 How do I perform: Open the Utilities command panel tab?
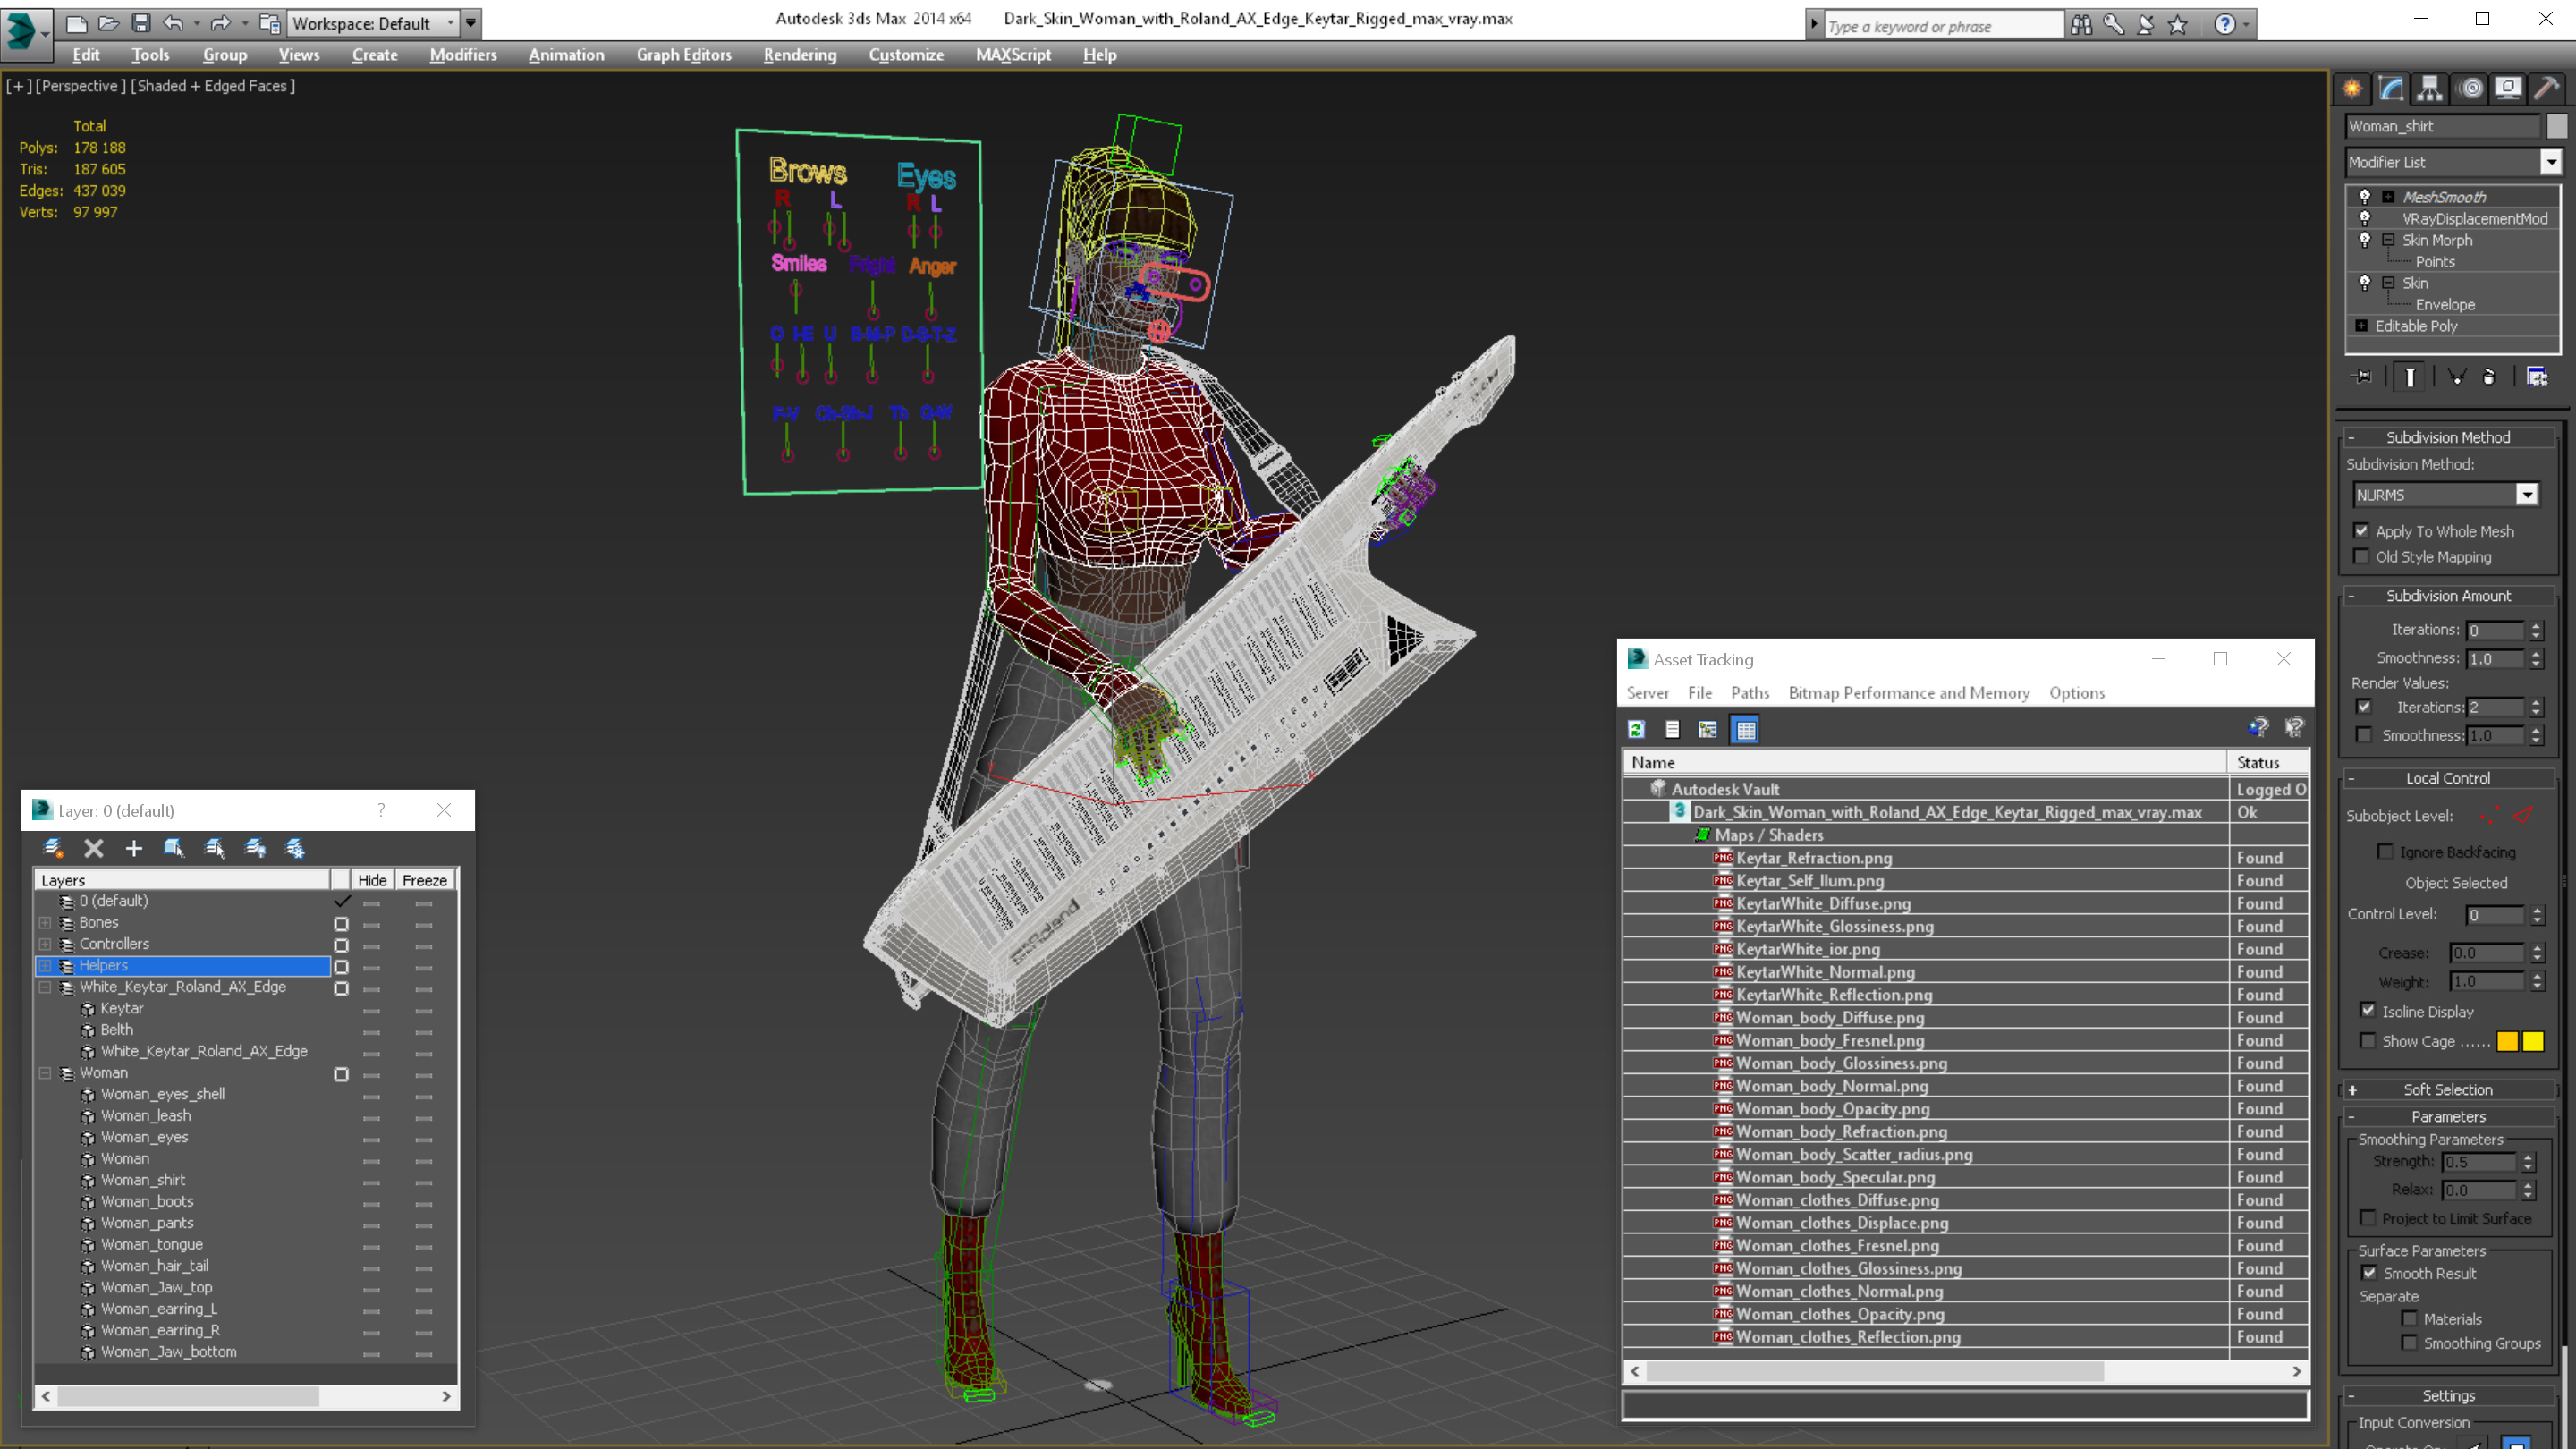tap(2547, 88)
